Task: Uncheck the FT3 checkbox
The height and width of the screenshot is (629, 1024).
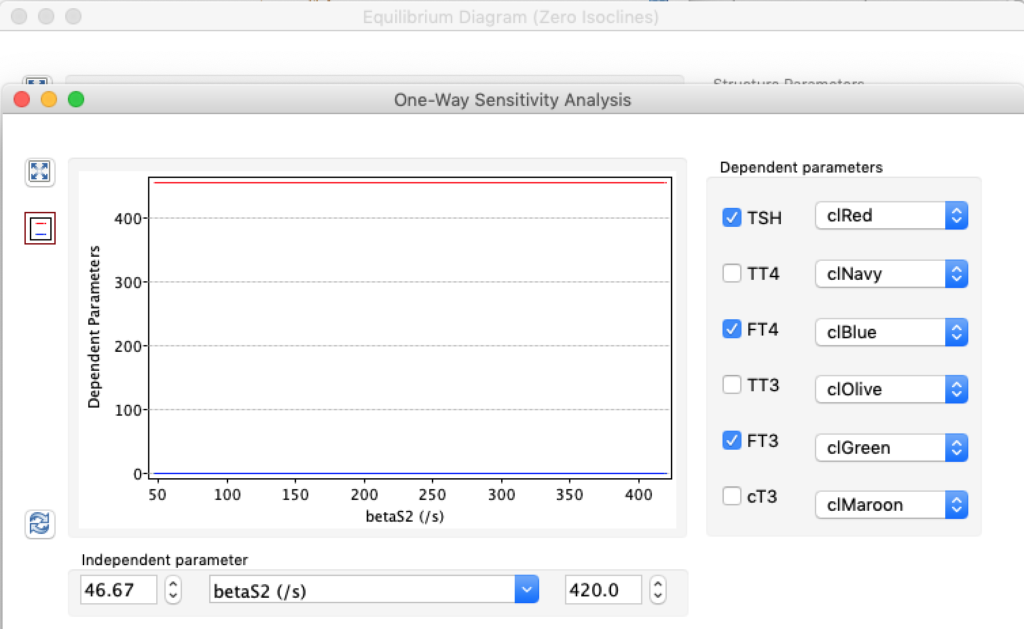Action: coord(731,440)
